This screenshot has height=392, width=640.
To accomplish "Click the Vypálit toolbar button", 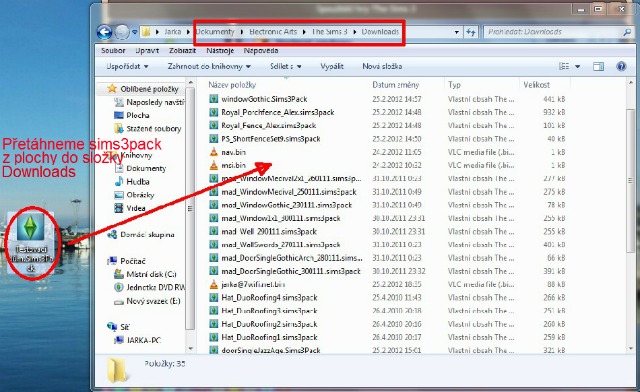I will (332, 66).
